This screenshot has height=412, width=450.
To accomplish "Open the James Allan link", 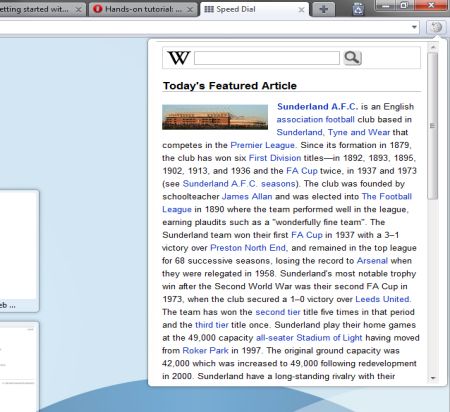I will (x=247, y=196).
